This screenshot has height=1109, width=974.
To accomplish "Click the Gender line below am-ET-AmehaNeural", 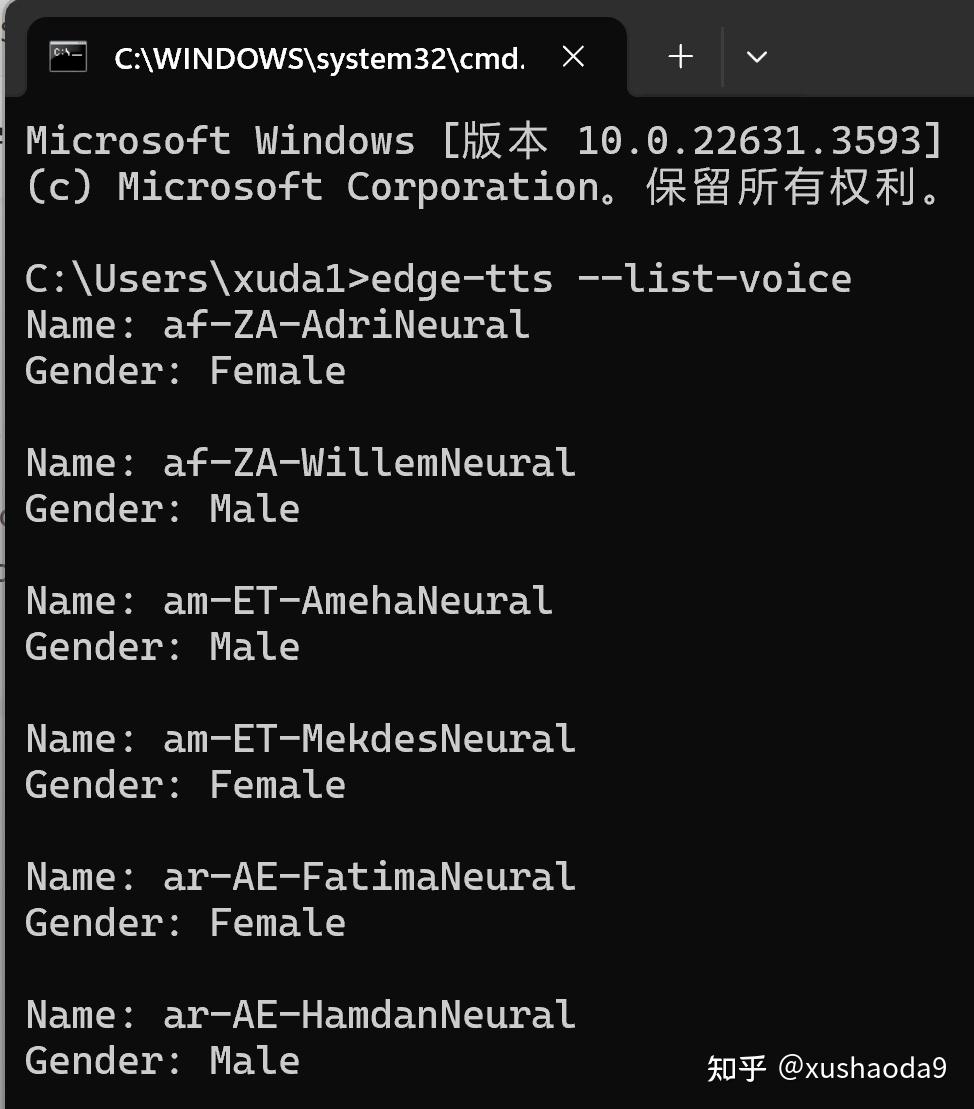I will click(162, 647).
